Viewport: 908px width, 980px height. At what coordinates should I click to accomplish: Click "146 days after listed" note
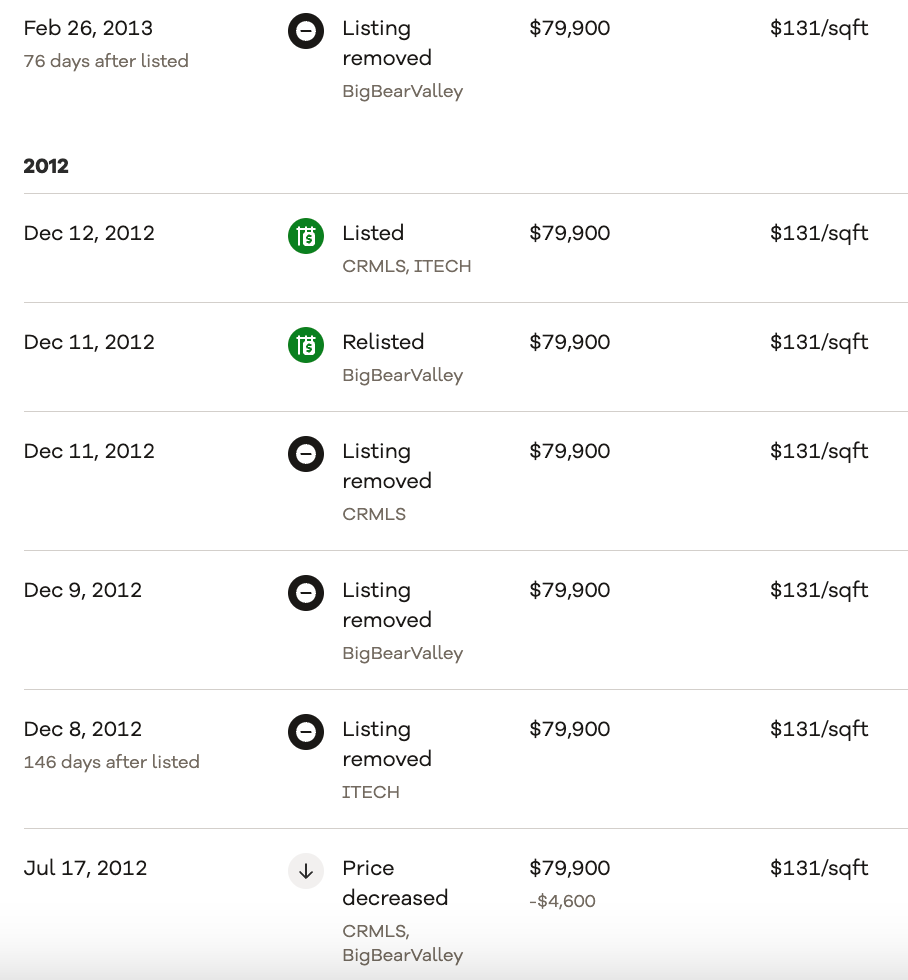(x=111, y=762)
